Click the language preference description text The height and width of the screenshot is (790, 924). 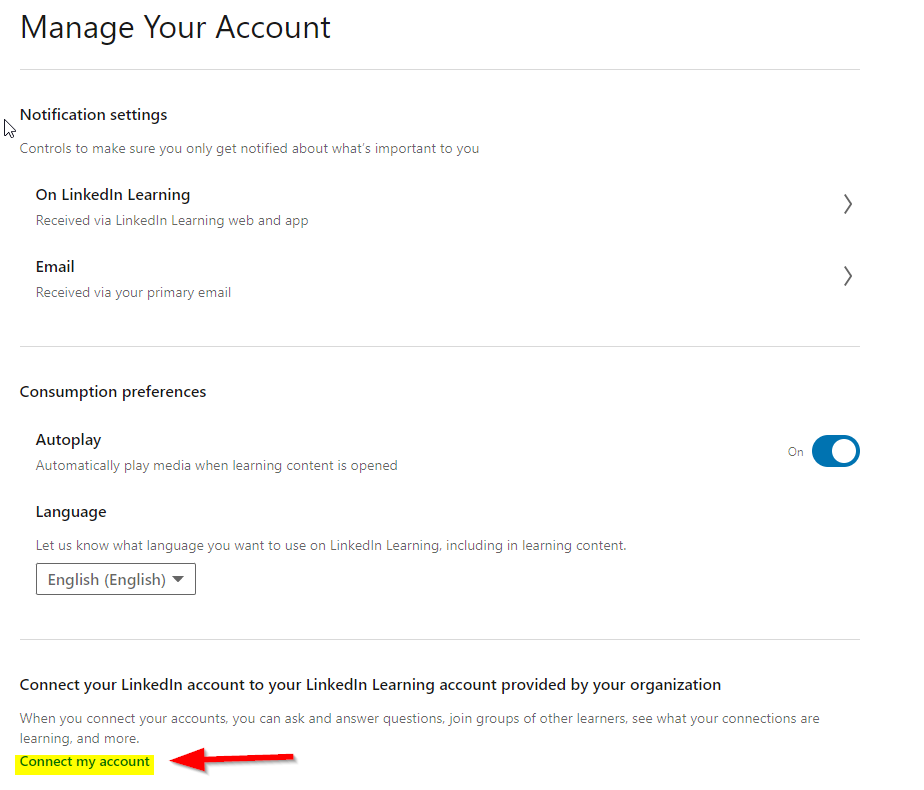[x=331, y=546]
